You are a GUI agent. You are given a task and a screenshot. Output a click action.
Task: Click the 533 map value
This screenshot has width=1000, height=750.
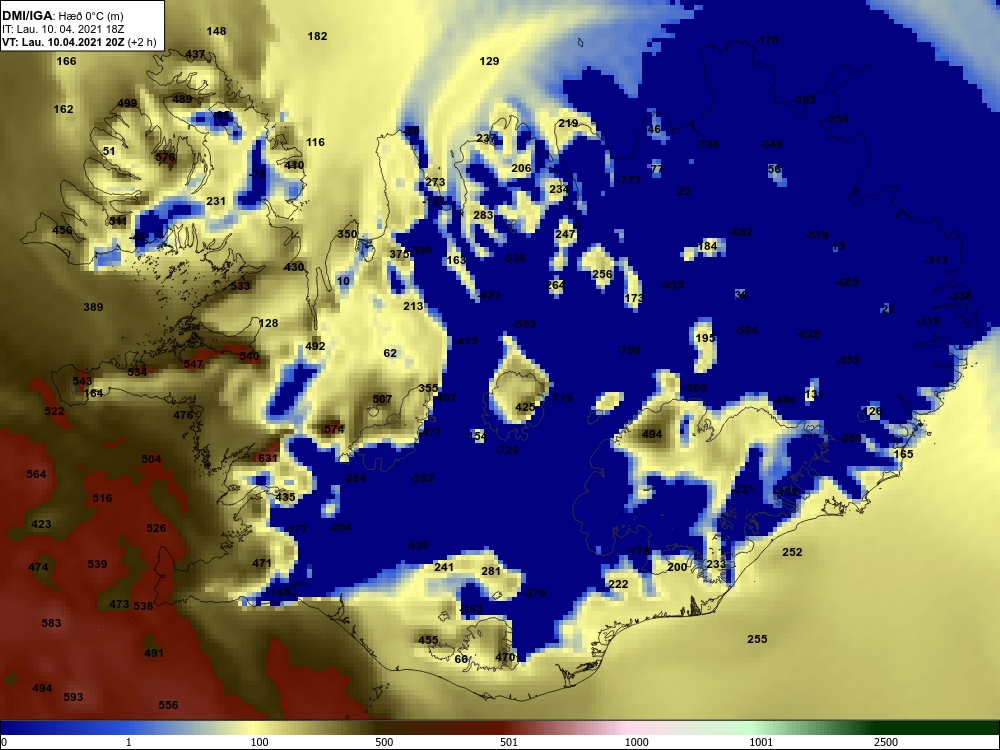pos(240,286)
